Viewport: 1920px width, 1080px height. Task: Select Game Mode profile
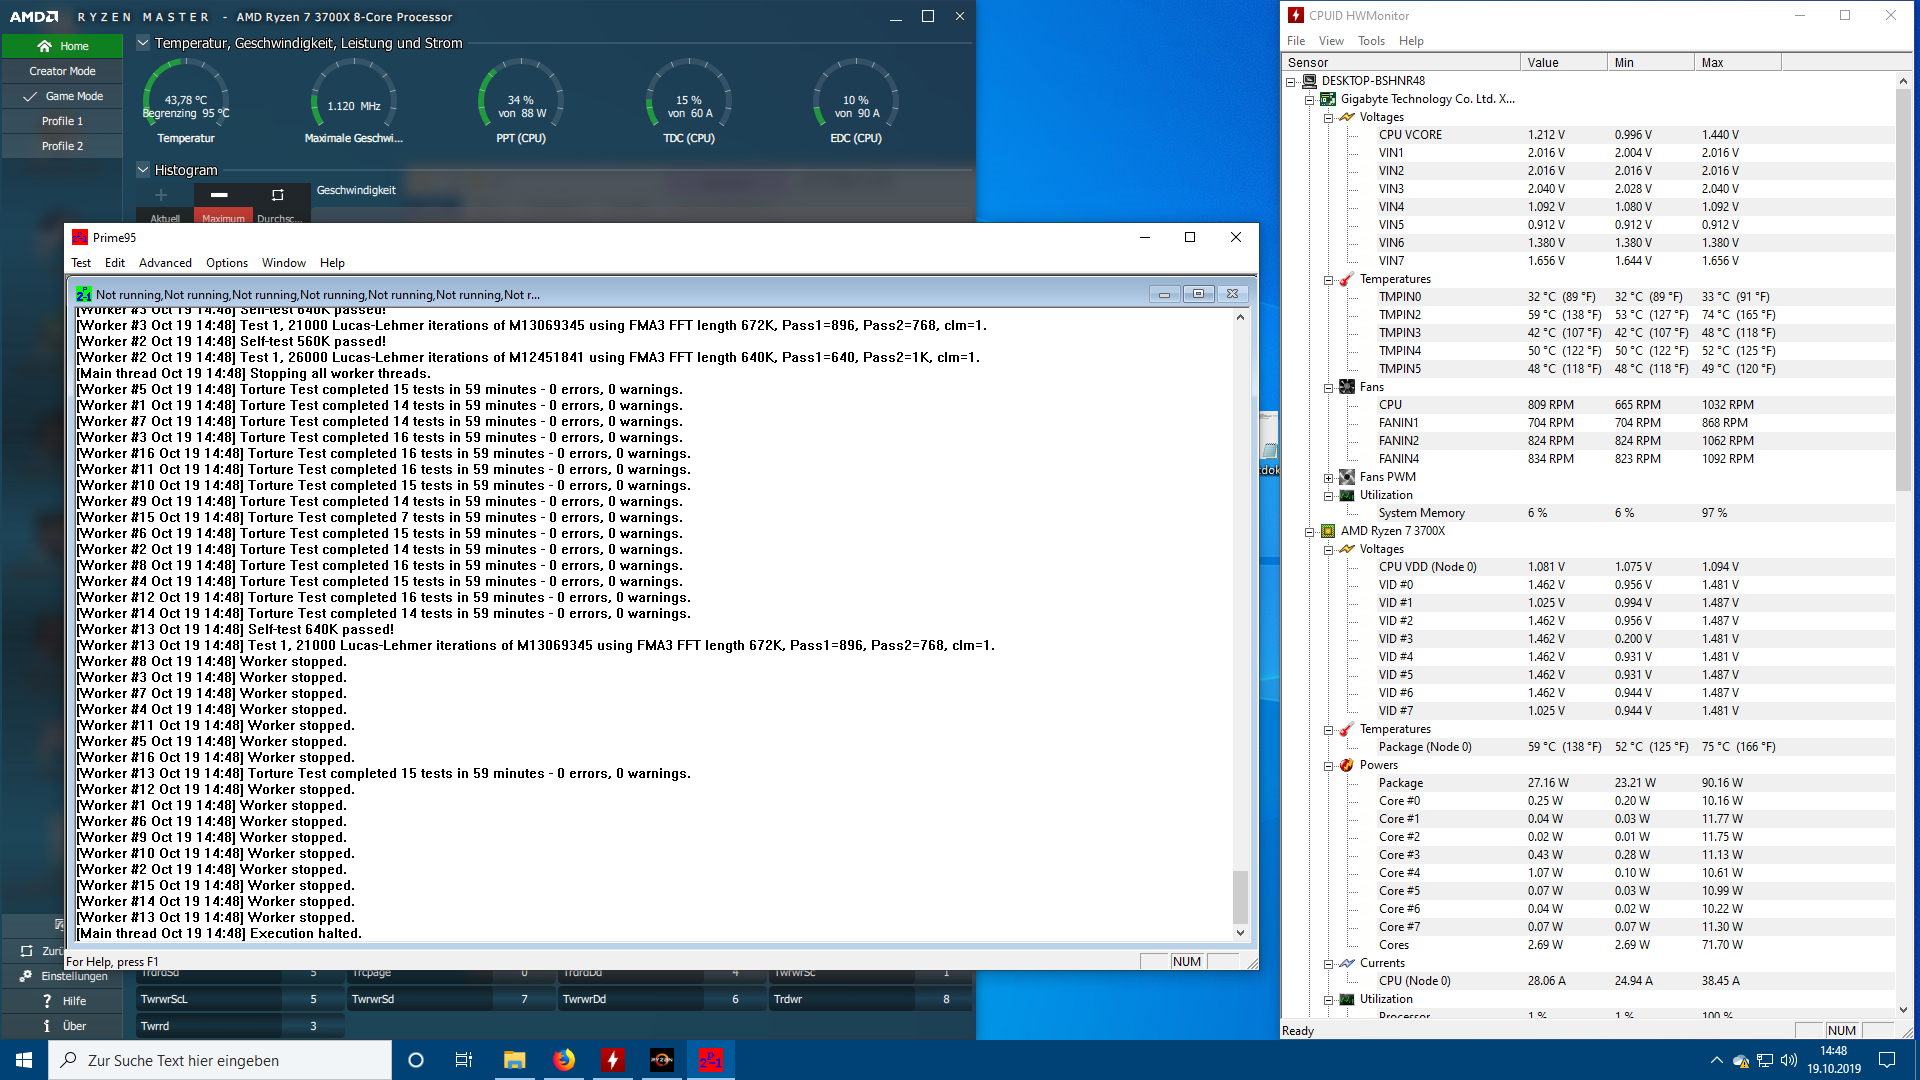pos(62,96)
